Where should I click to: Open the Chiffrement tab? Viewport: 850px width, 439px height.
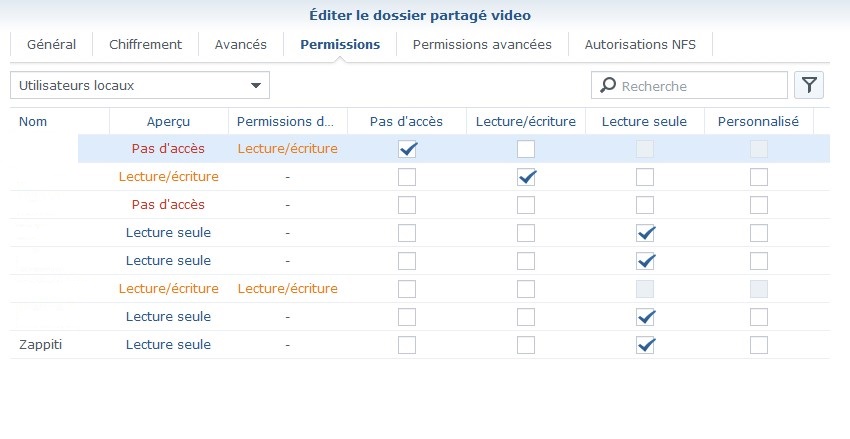145,45
